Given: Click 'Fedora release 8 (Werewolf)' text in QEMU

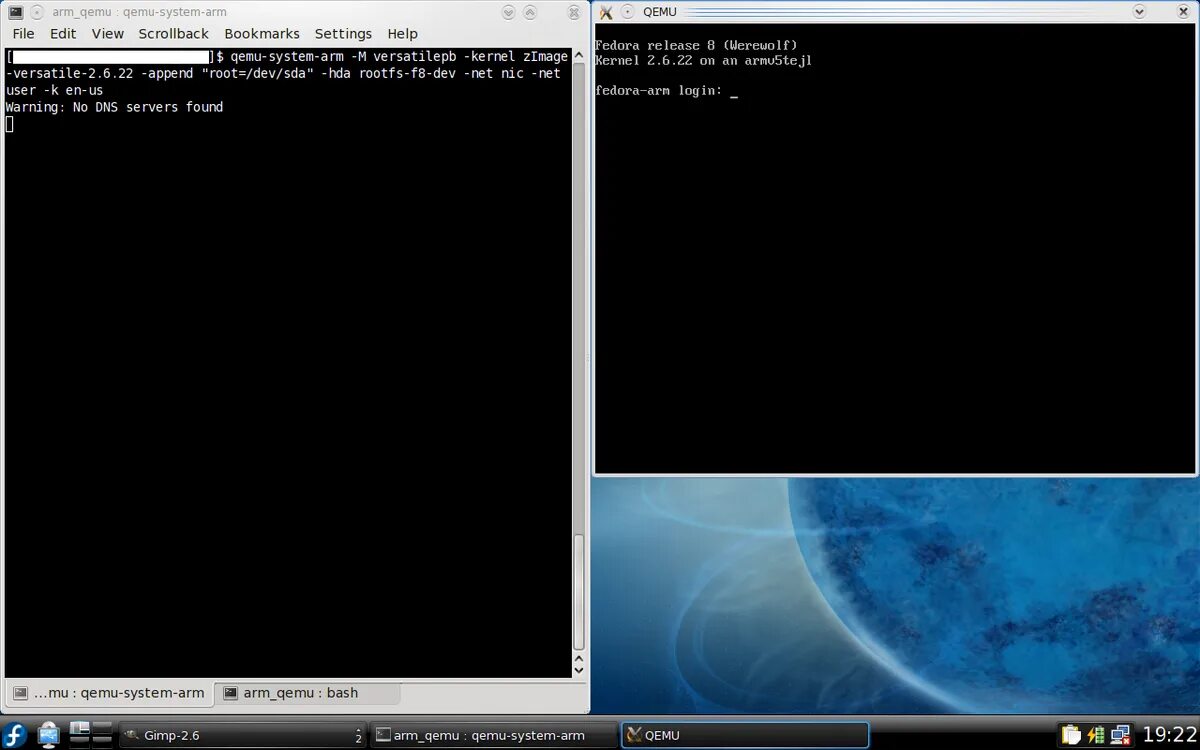Looking at the screenshot, I should 696,46.
